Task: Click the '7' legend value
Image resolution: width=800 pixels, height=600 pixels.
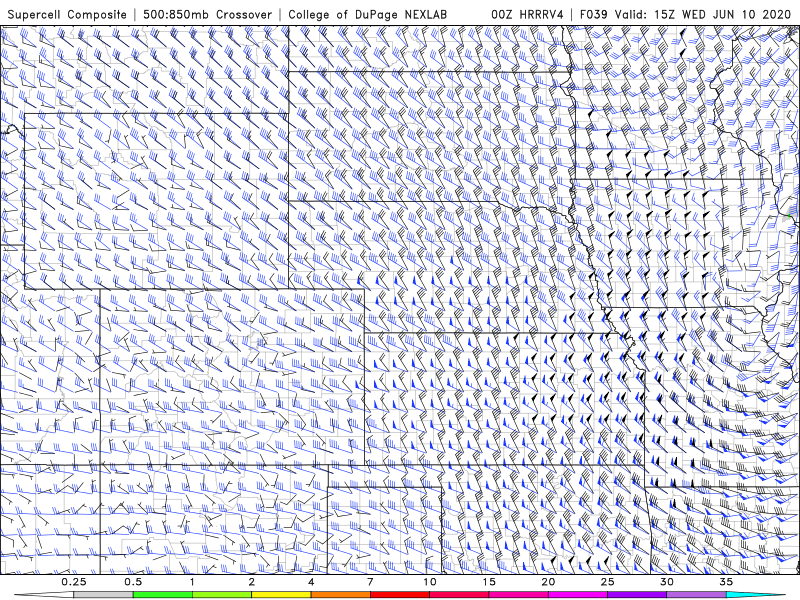Action: (x=370, y=582)
